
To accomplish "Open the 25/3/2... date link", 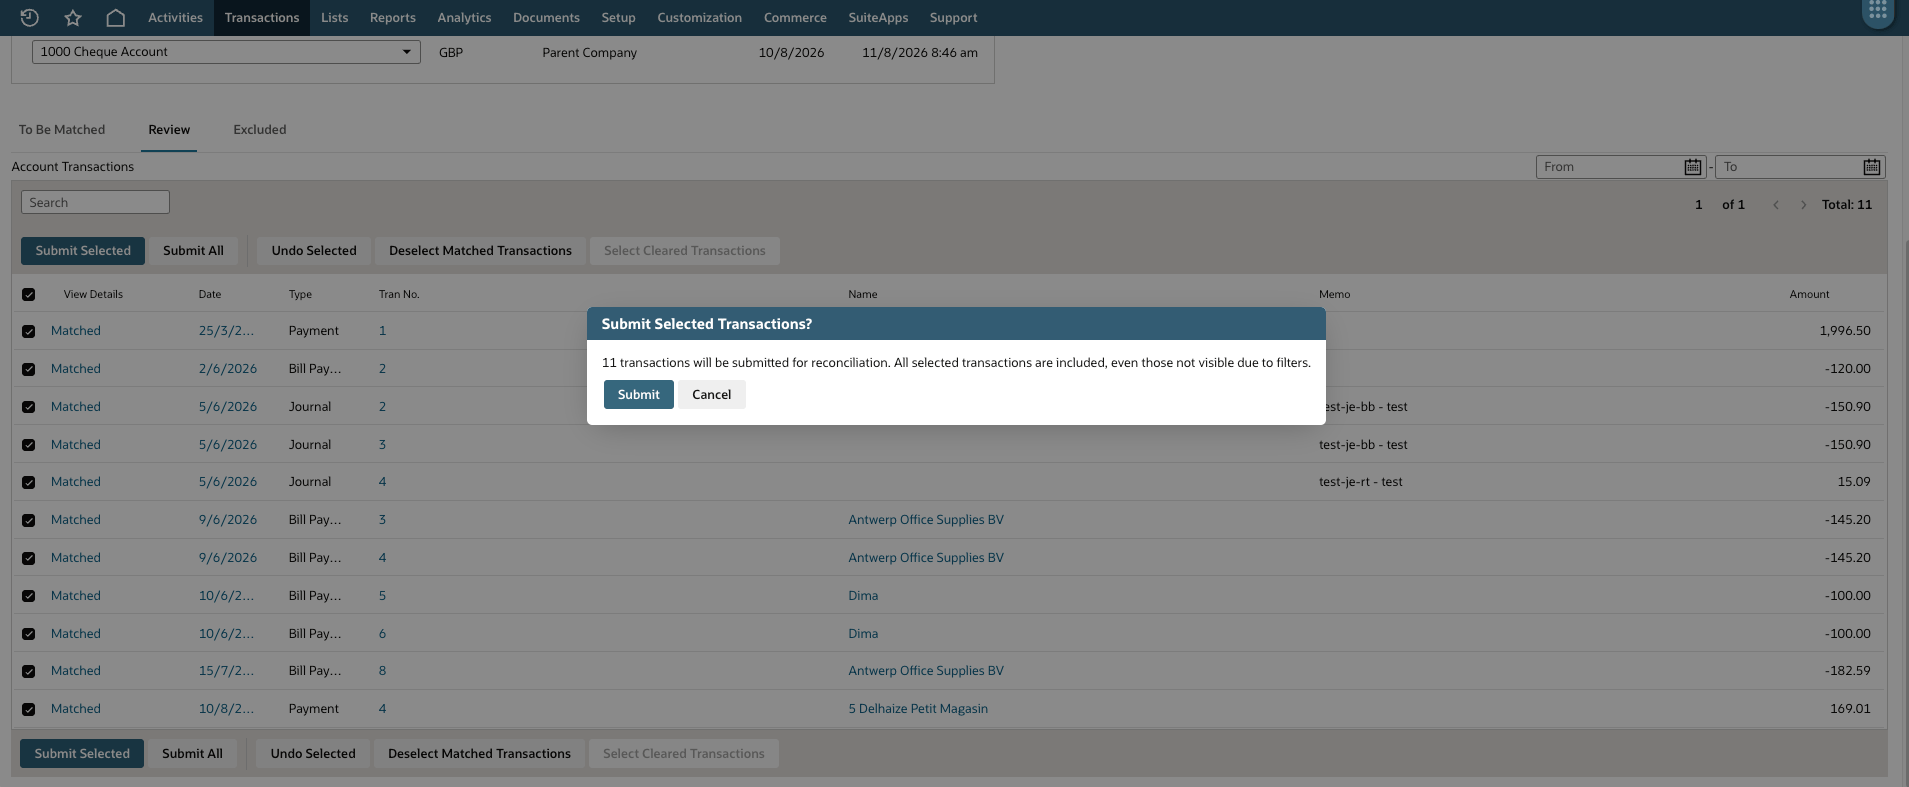I will (226, 331).
